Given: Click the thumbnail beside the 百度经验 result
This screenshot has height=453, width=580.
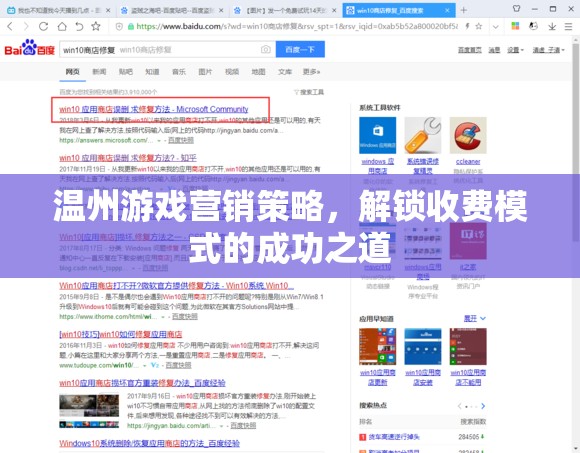Looking at the screenshot, I should (89, 411).
